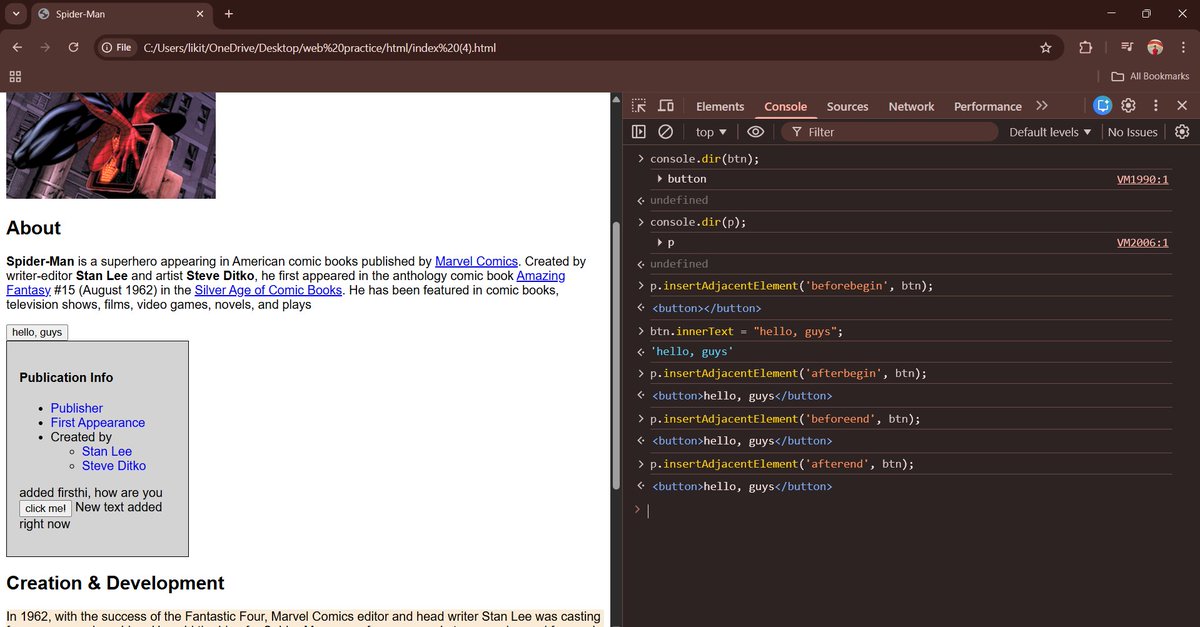Select the inspect element cursor tool
The height and width of the screenshot is (627, 1200).
click(638, 105)
